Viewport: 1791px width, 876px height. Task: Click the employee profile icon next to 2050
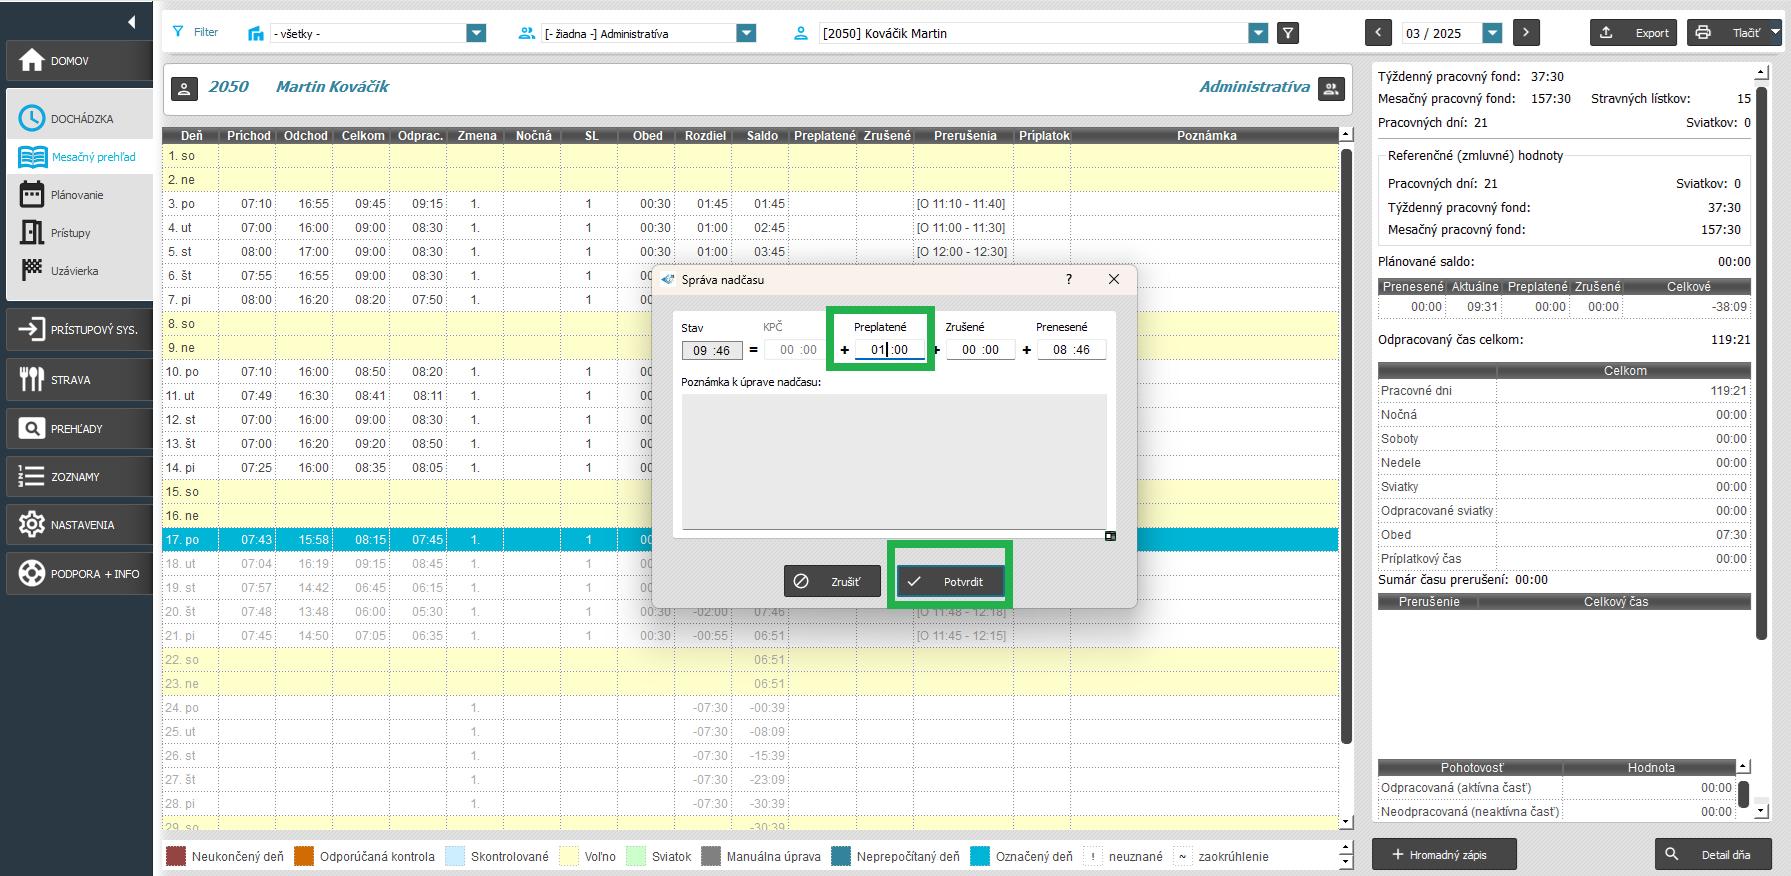point(184,89)
